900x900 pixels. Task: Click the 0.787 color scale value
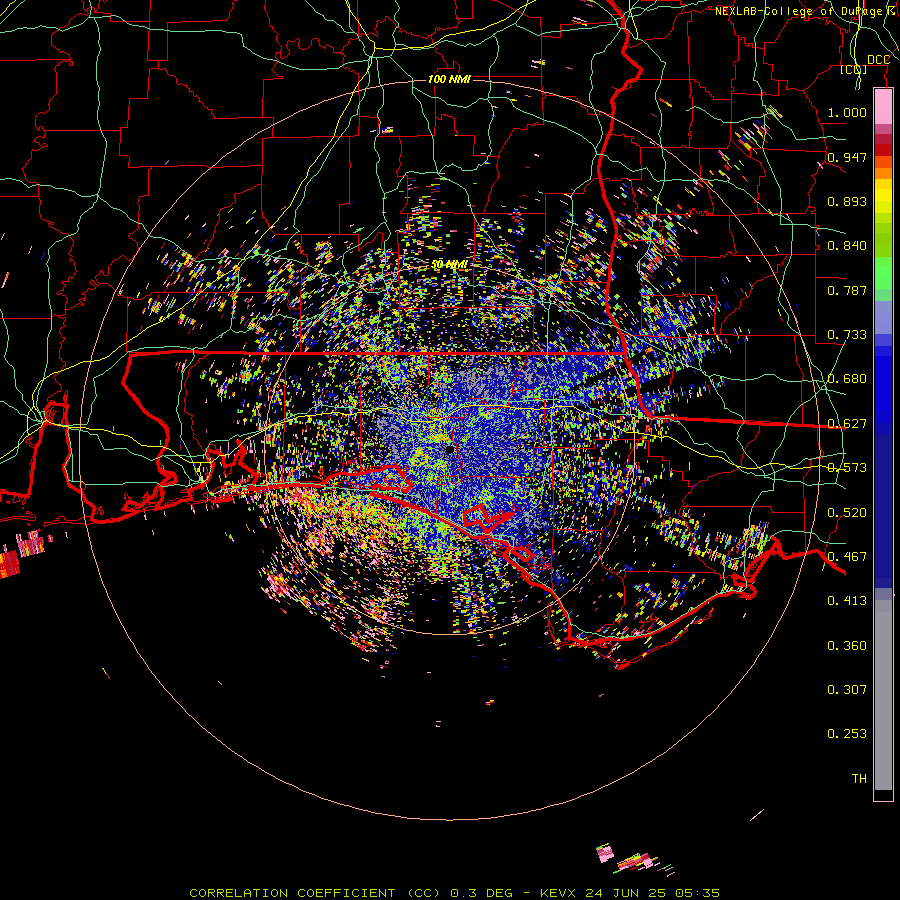click(847, 290)
